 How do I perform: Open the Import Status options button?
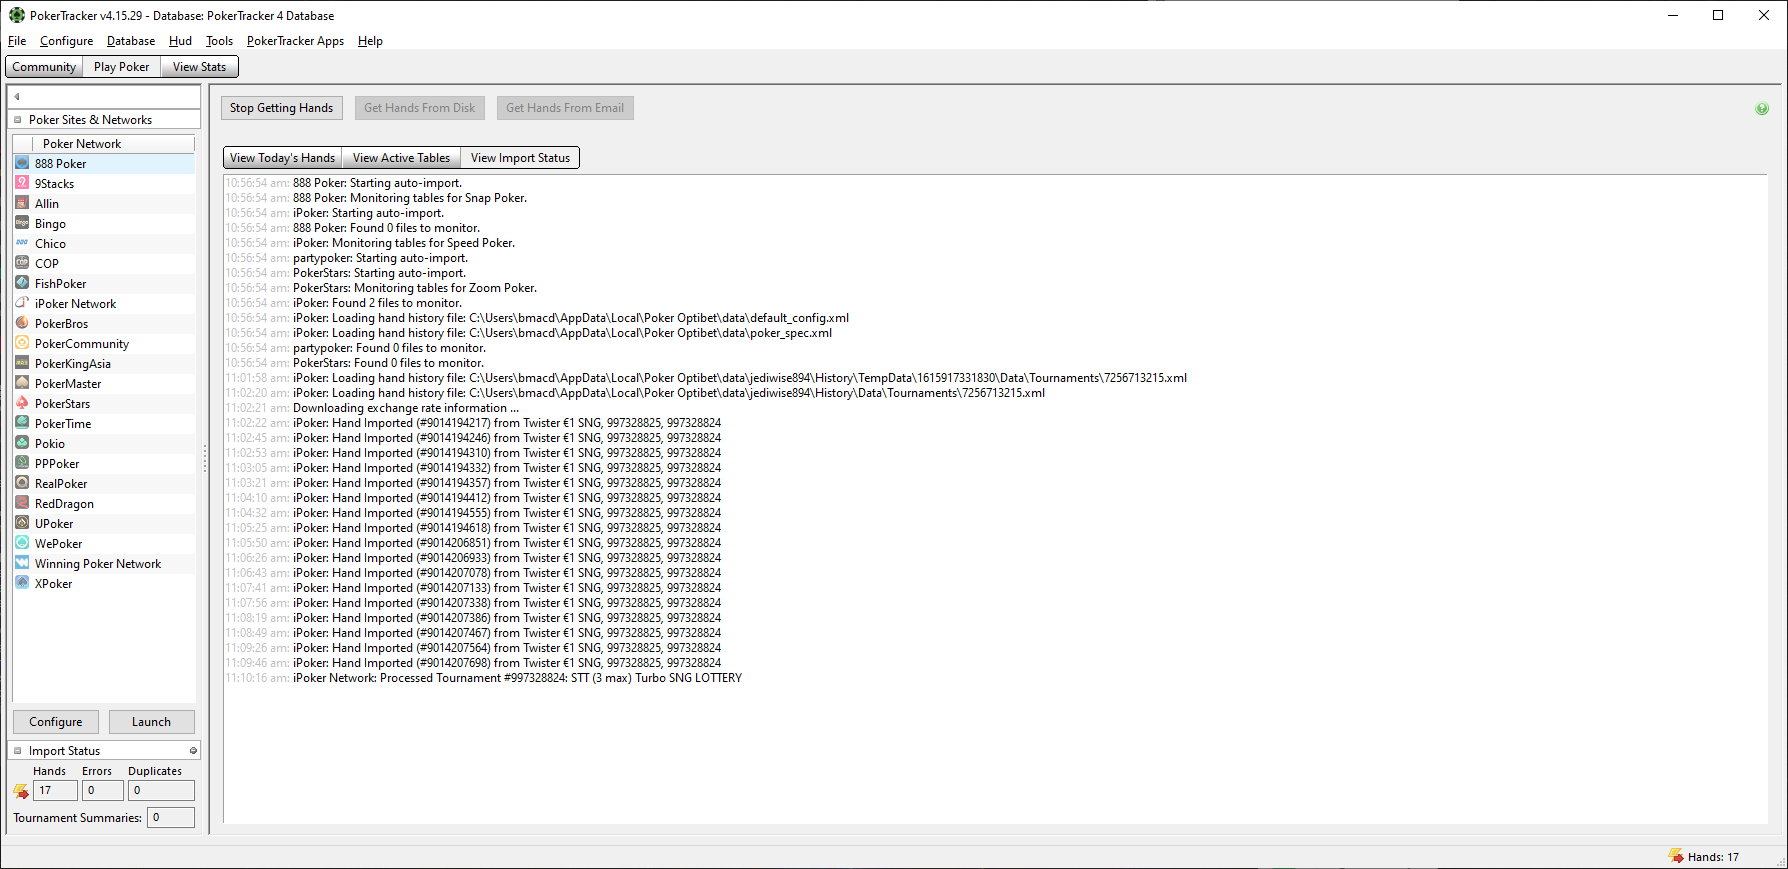193,751
